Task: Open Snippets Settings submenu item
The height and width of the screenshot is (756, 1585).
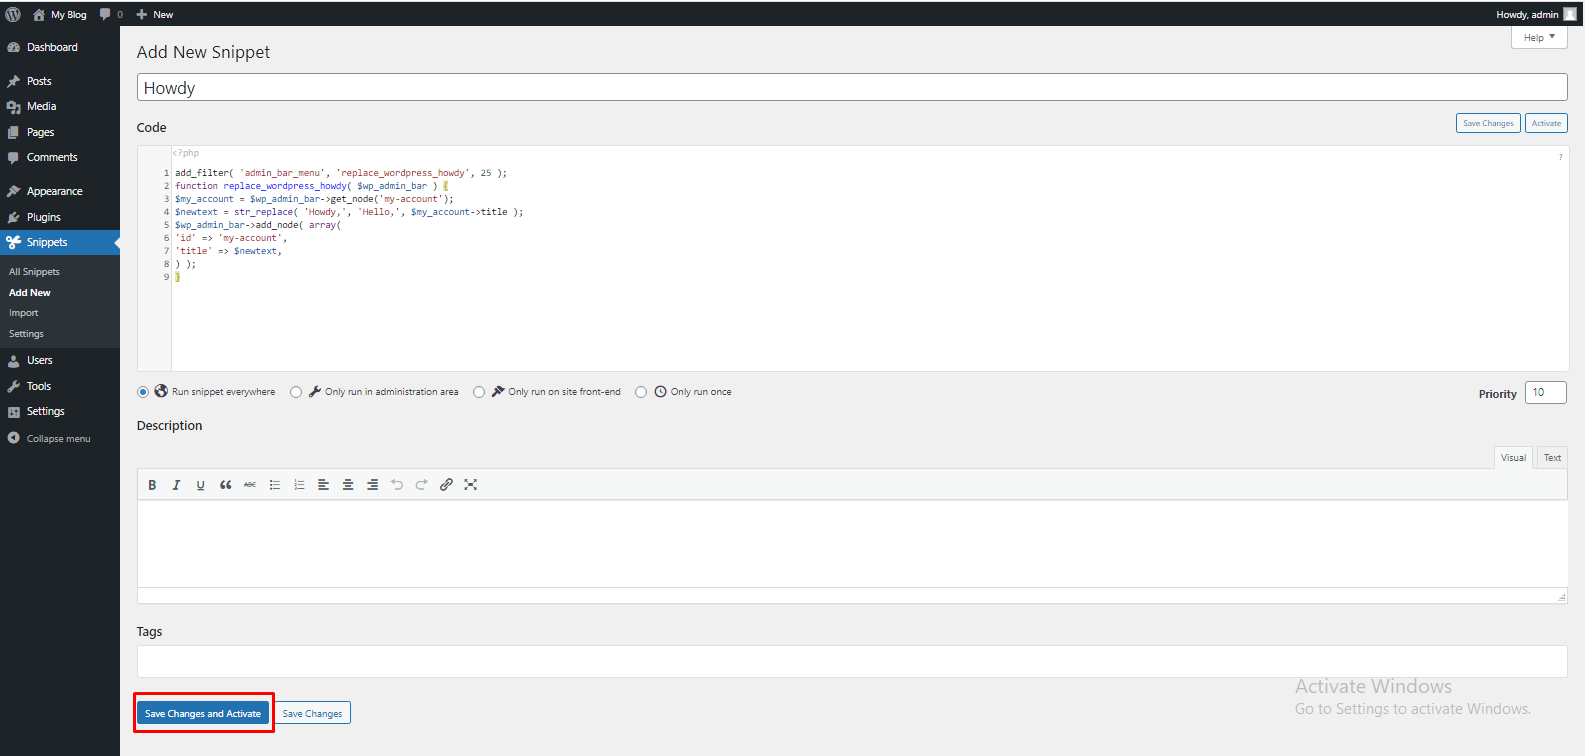Action: [27, 334]
